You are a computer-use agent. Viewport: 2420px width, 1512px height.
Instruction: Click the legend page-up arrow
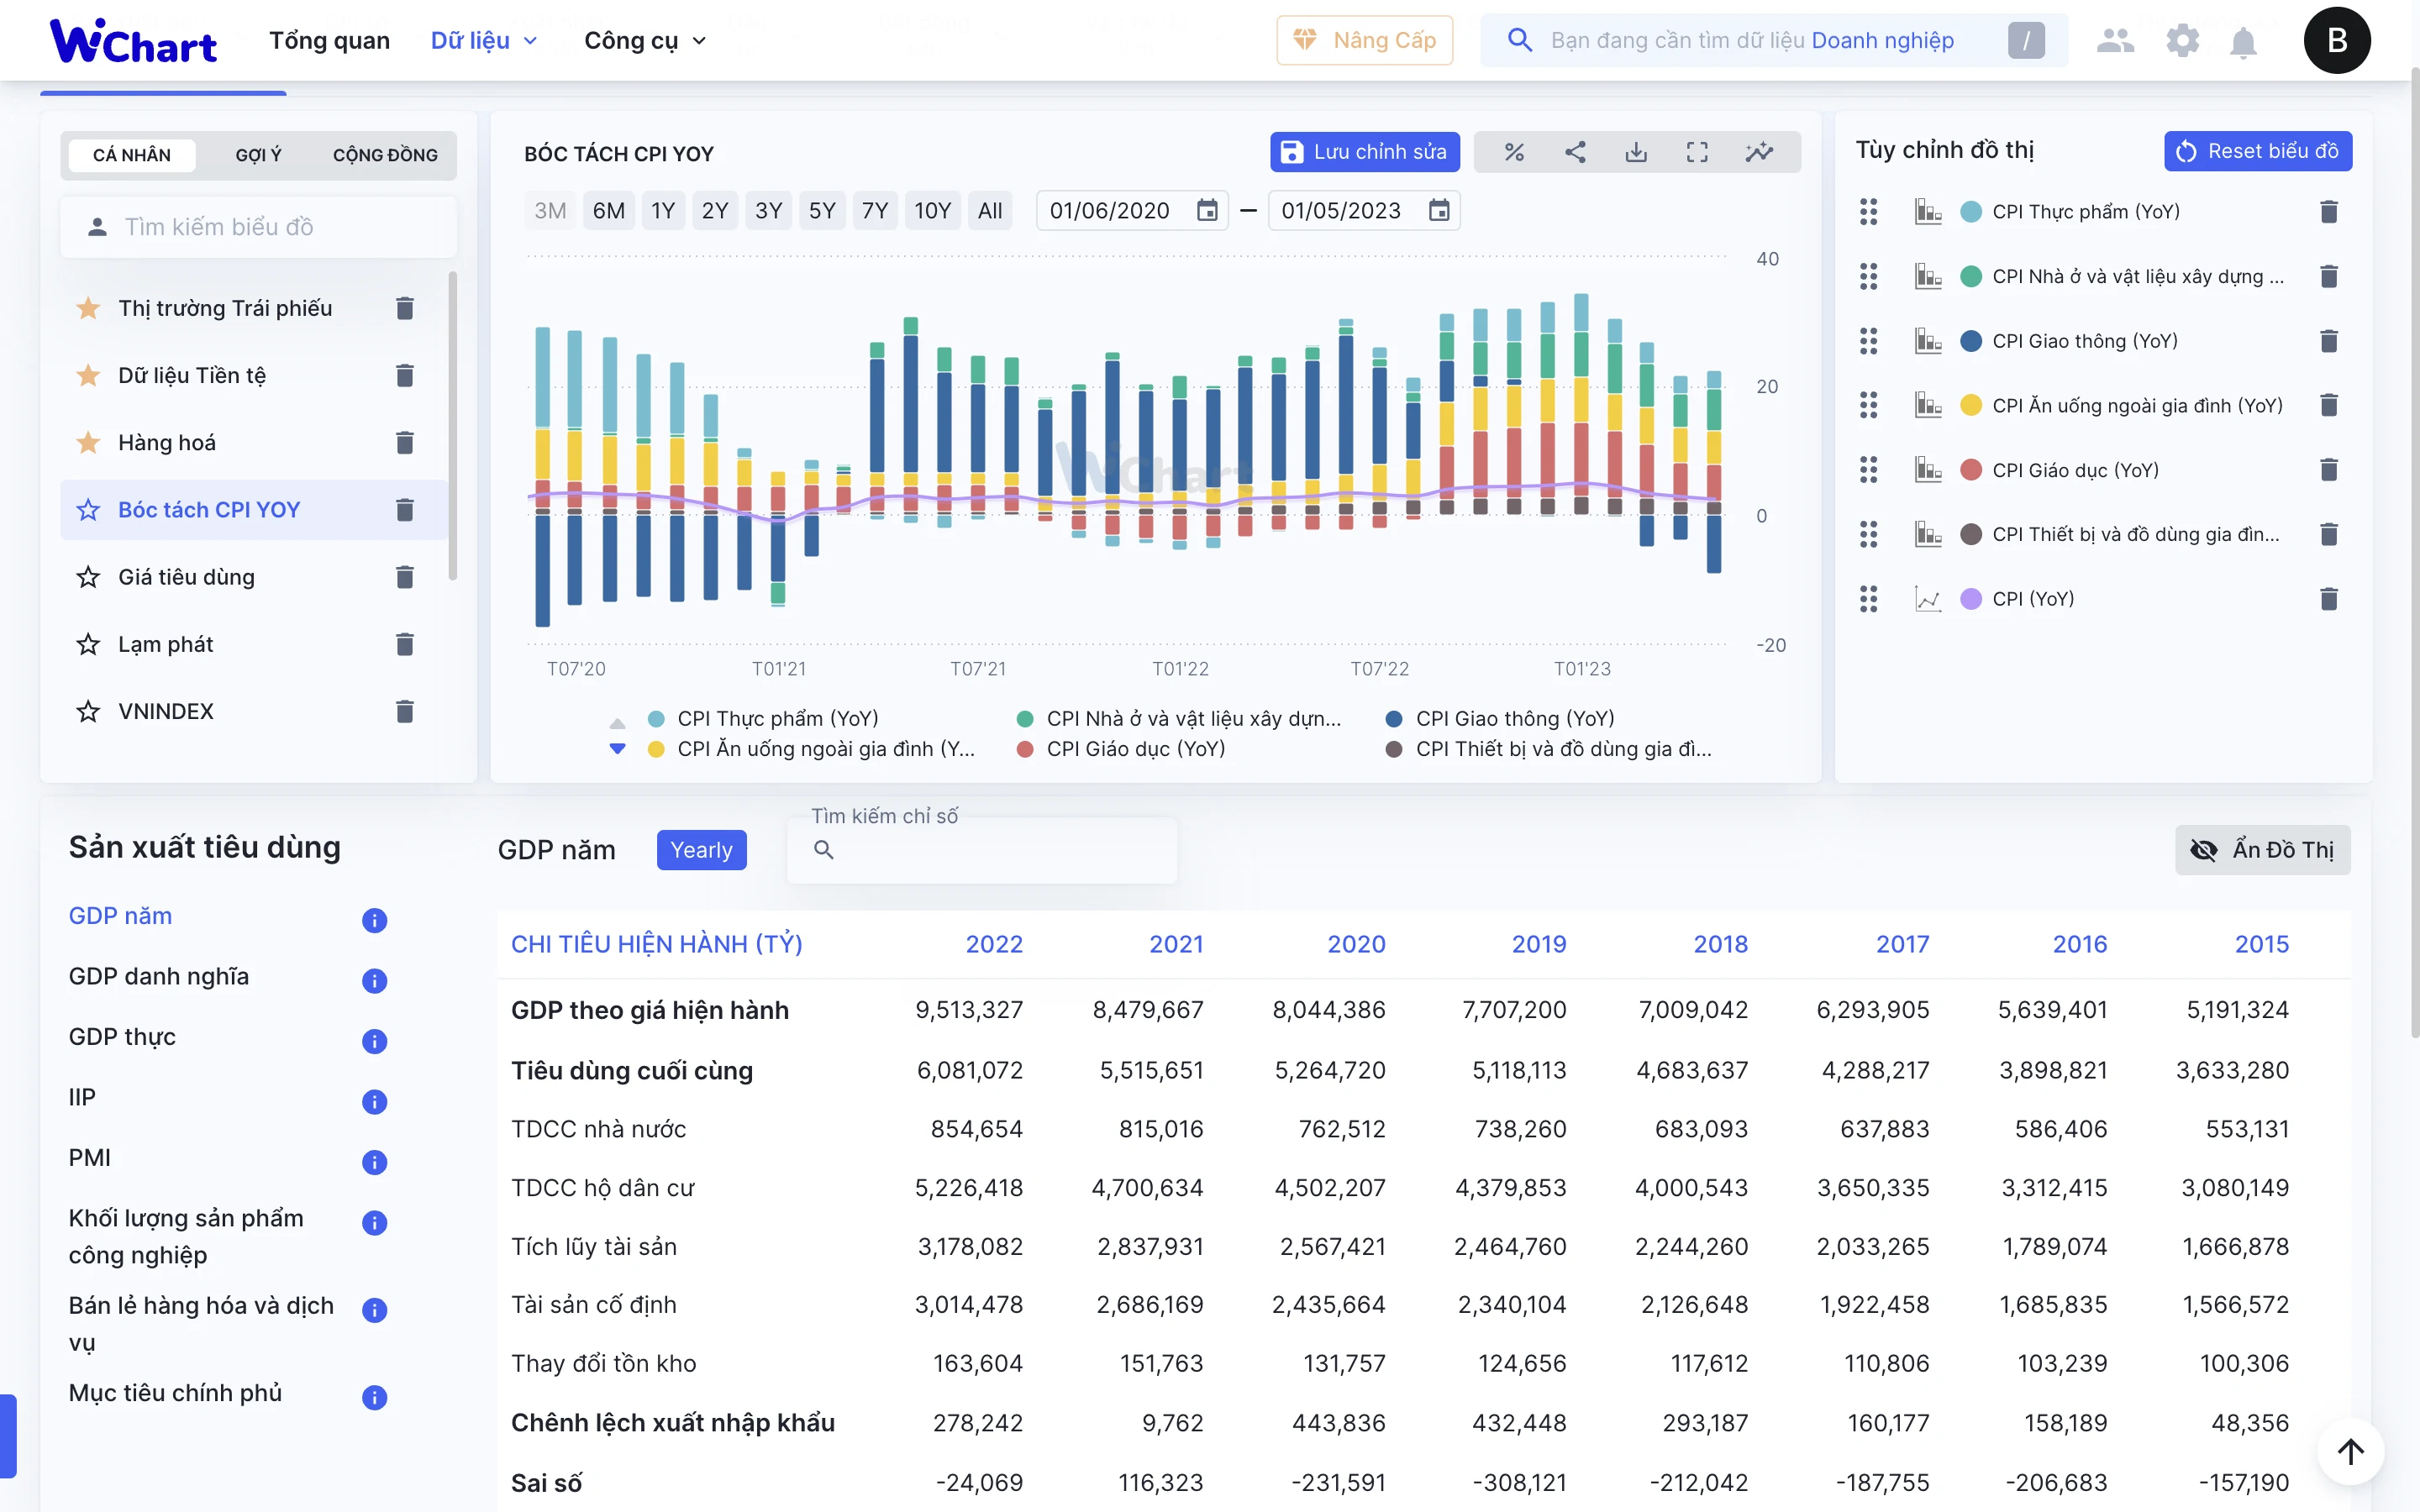coord(618,722)
